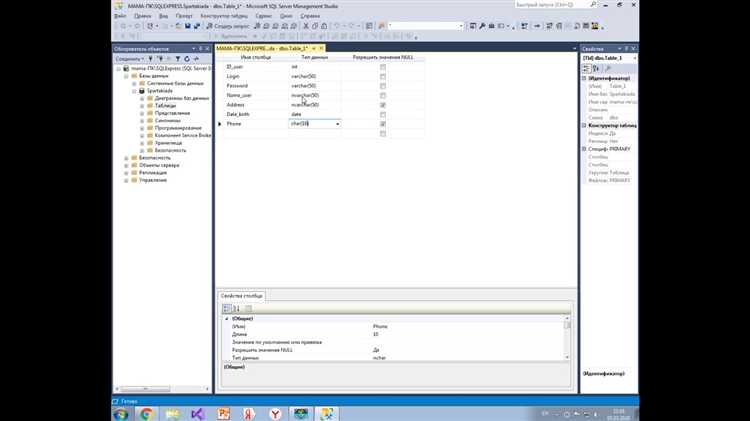Toggle Allow Nulls checkbox for ID_user row
This screenshot has width=750, height=421.
[383, 67]
